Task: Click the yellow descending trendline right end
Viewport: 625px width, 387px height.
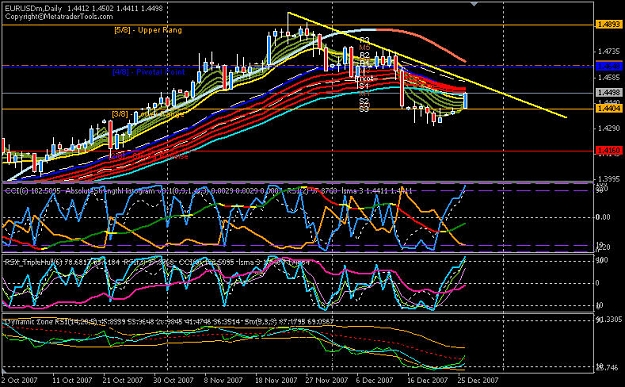Action: [x=566, y=117]
